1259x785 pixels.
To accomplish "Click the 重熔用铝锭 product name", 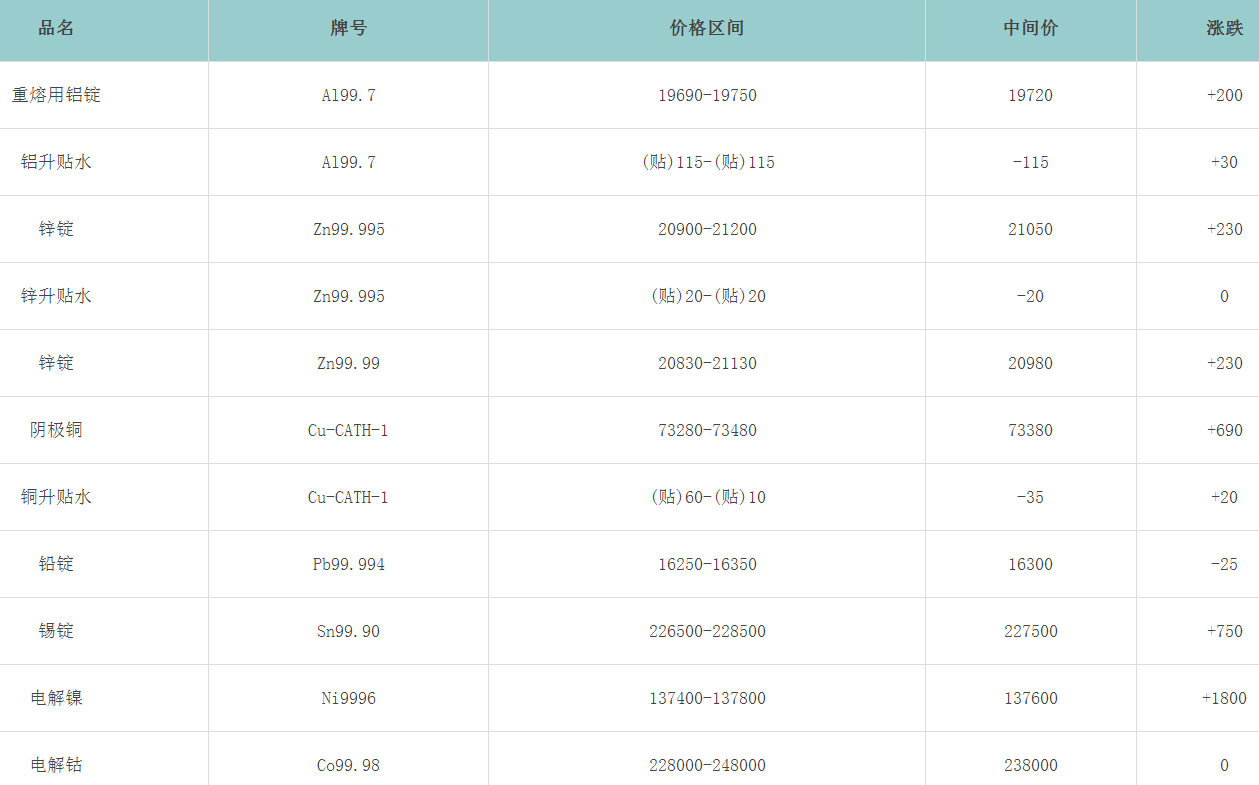I will pyautogui.click(x=56, y=95).
